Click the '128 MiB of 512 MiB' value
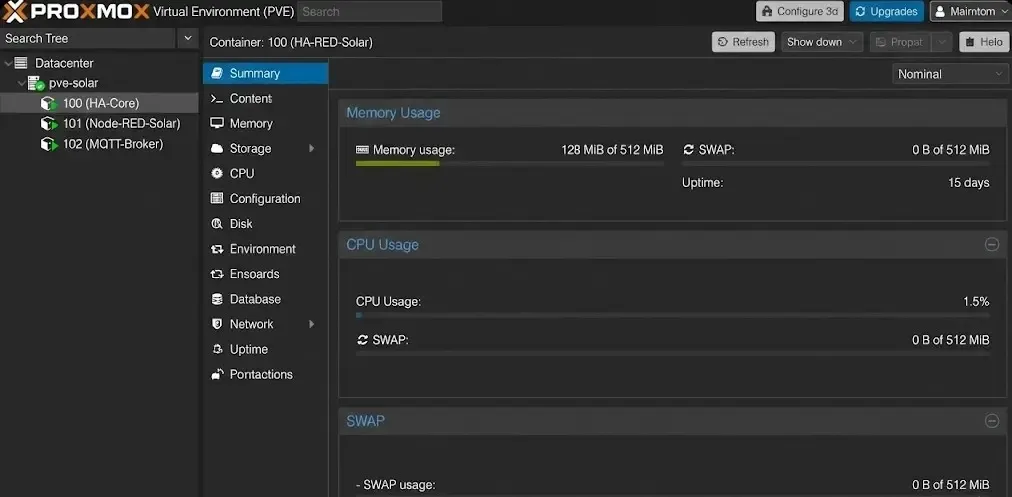1012x497 pixels. (x=612, y=150)
